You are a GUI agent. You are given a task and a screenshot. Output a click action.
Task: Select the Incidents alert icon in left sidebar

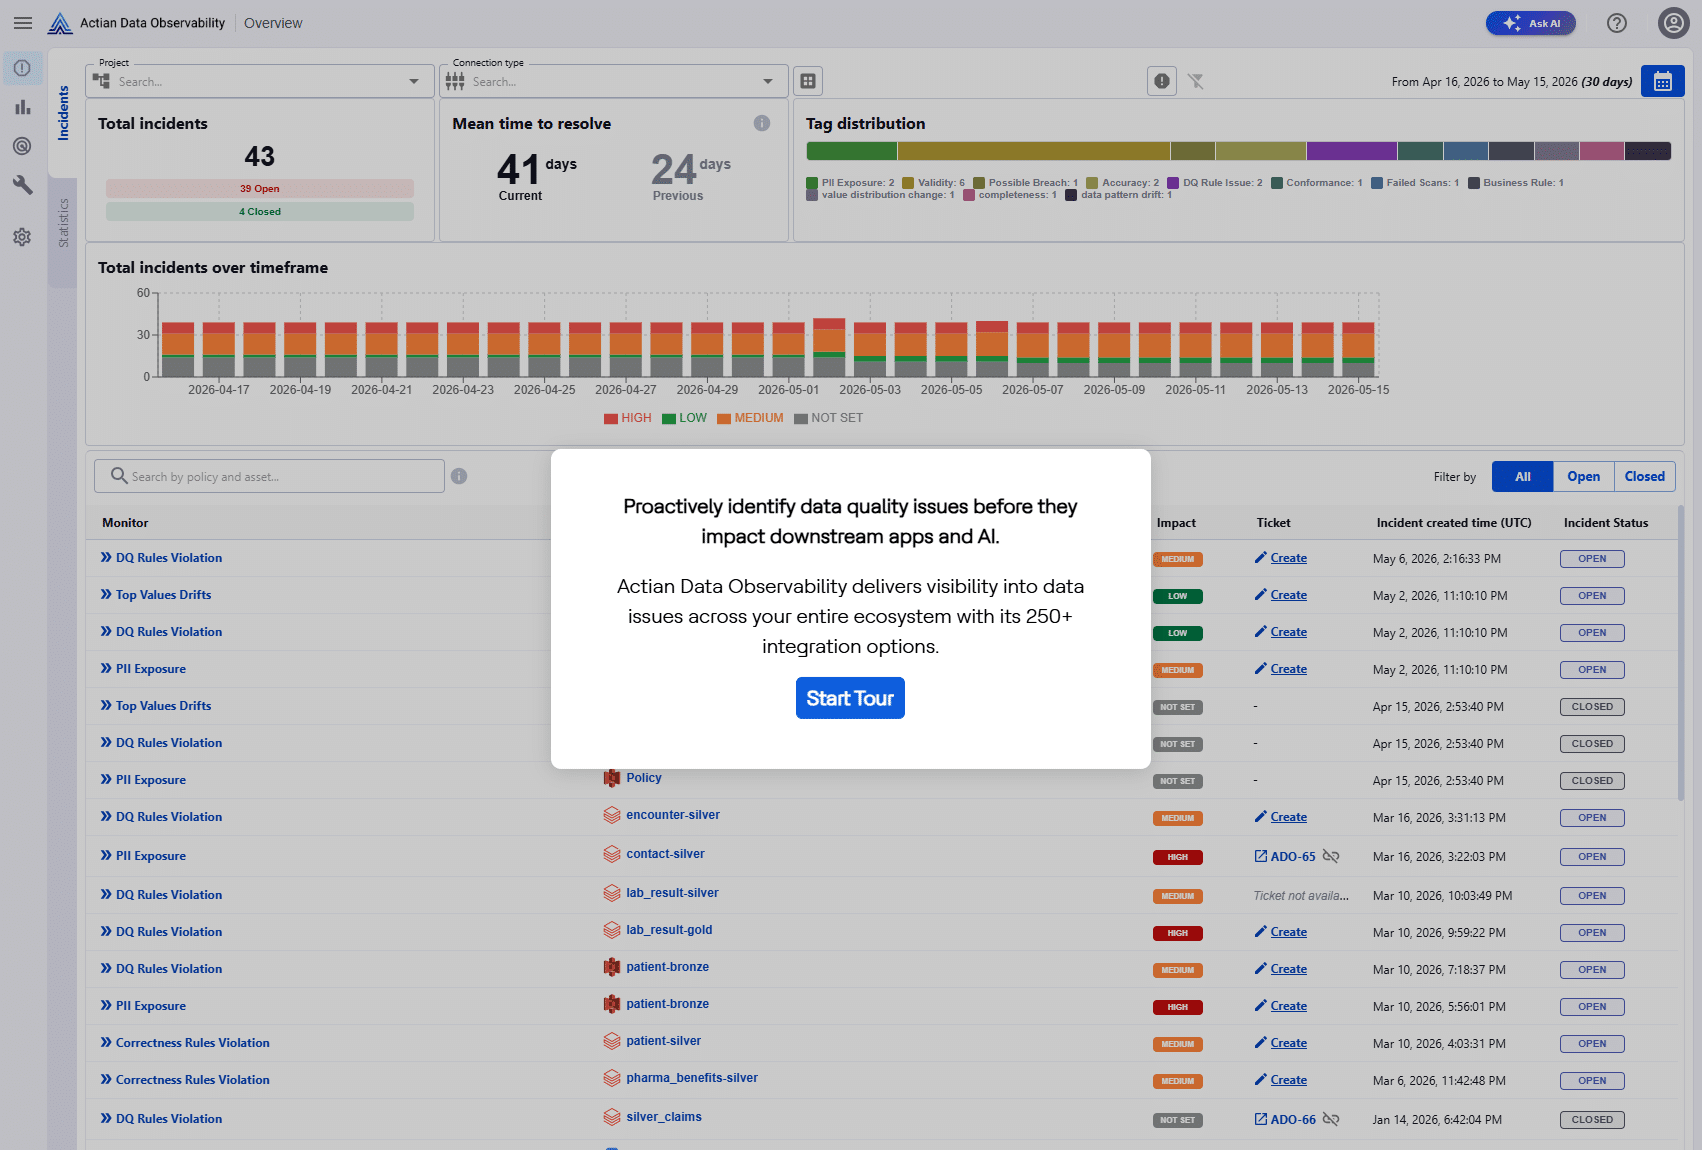pyautogui.click(x=22, y=68)
